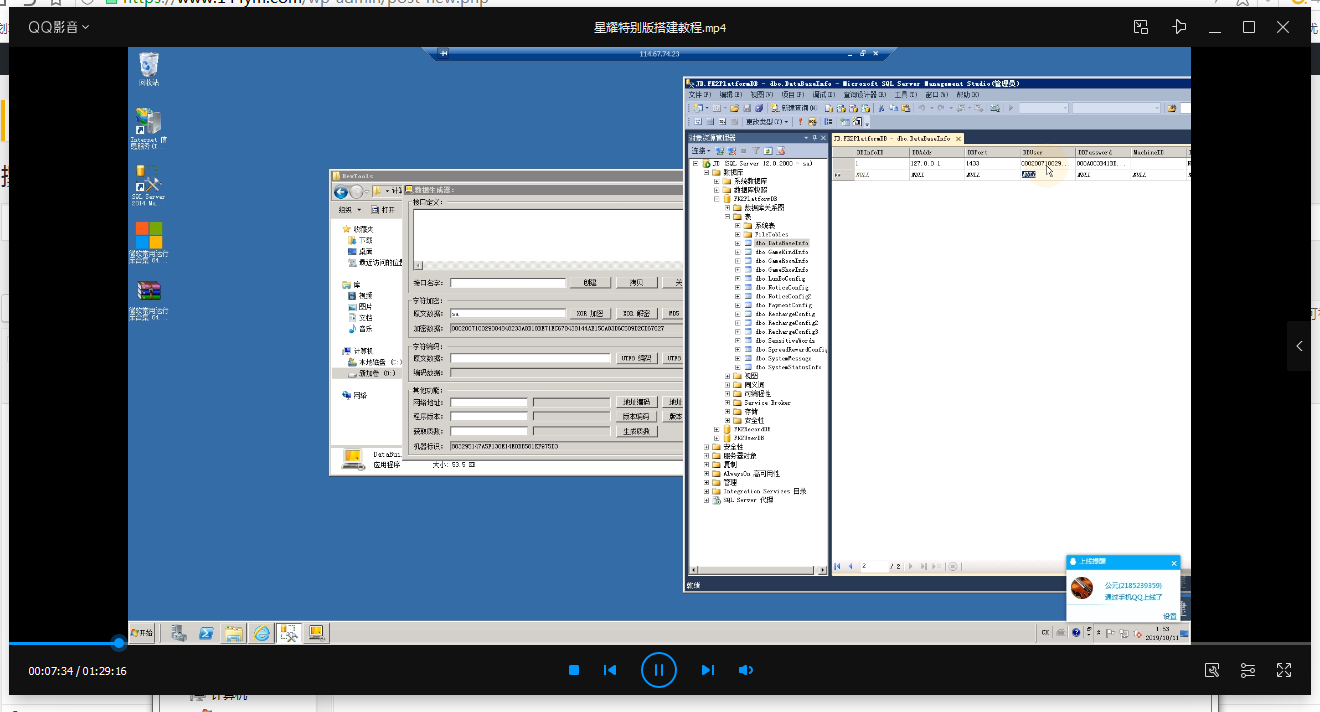Switch QQ Player to mini mode
The width and height of the screenshot is (1320, 712).
tap(1141, 27)
